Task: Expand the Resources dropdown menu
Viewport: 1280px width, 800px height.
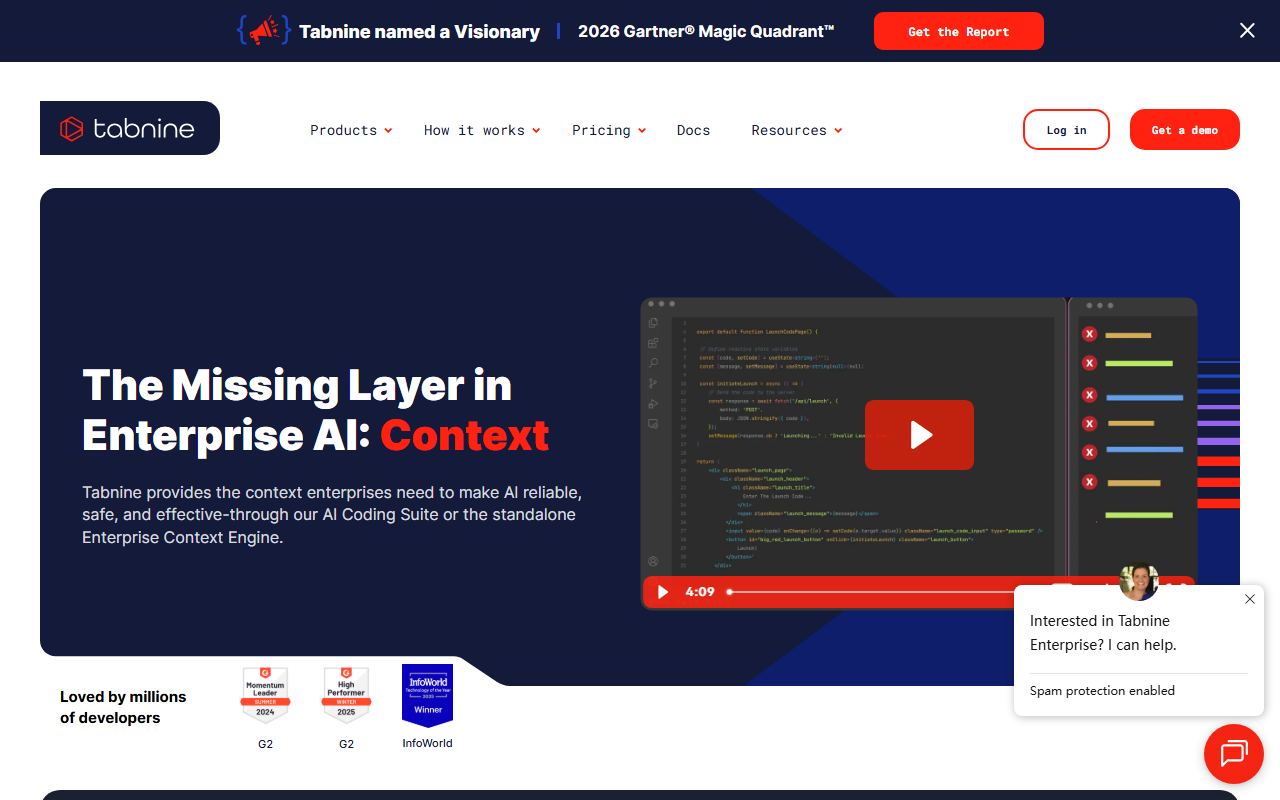Action: (x=797, y=130)
